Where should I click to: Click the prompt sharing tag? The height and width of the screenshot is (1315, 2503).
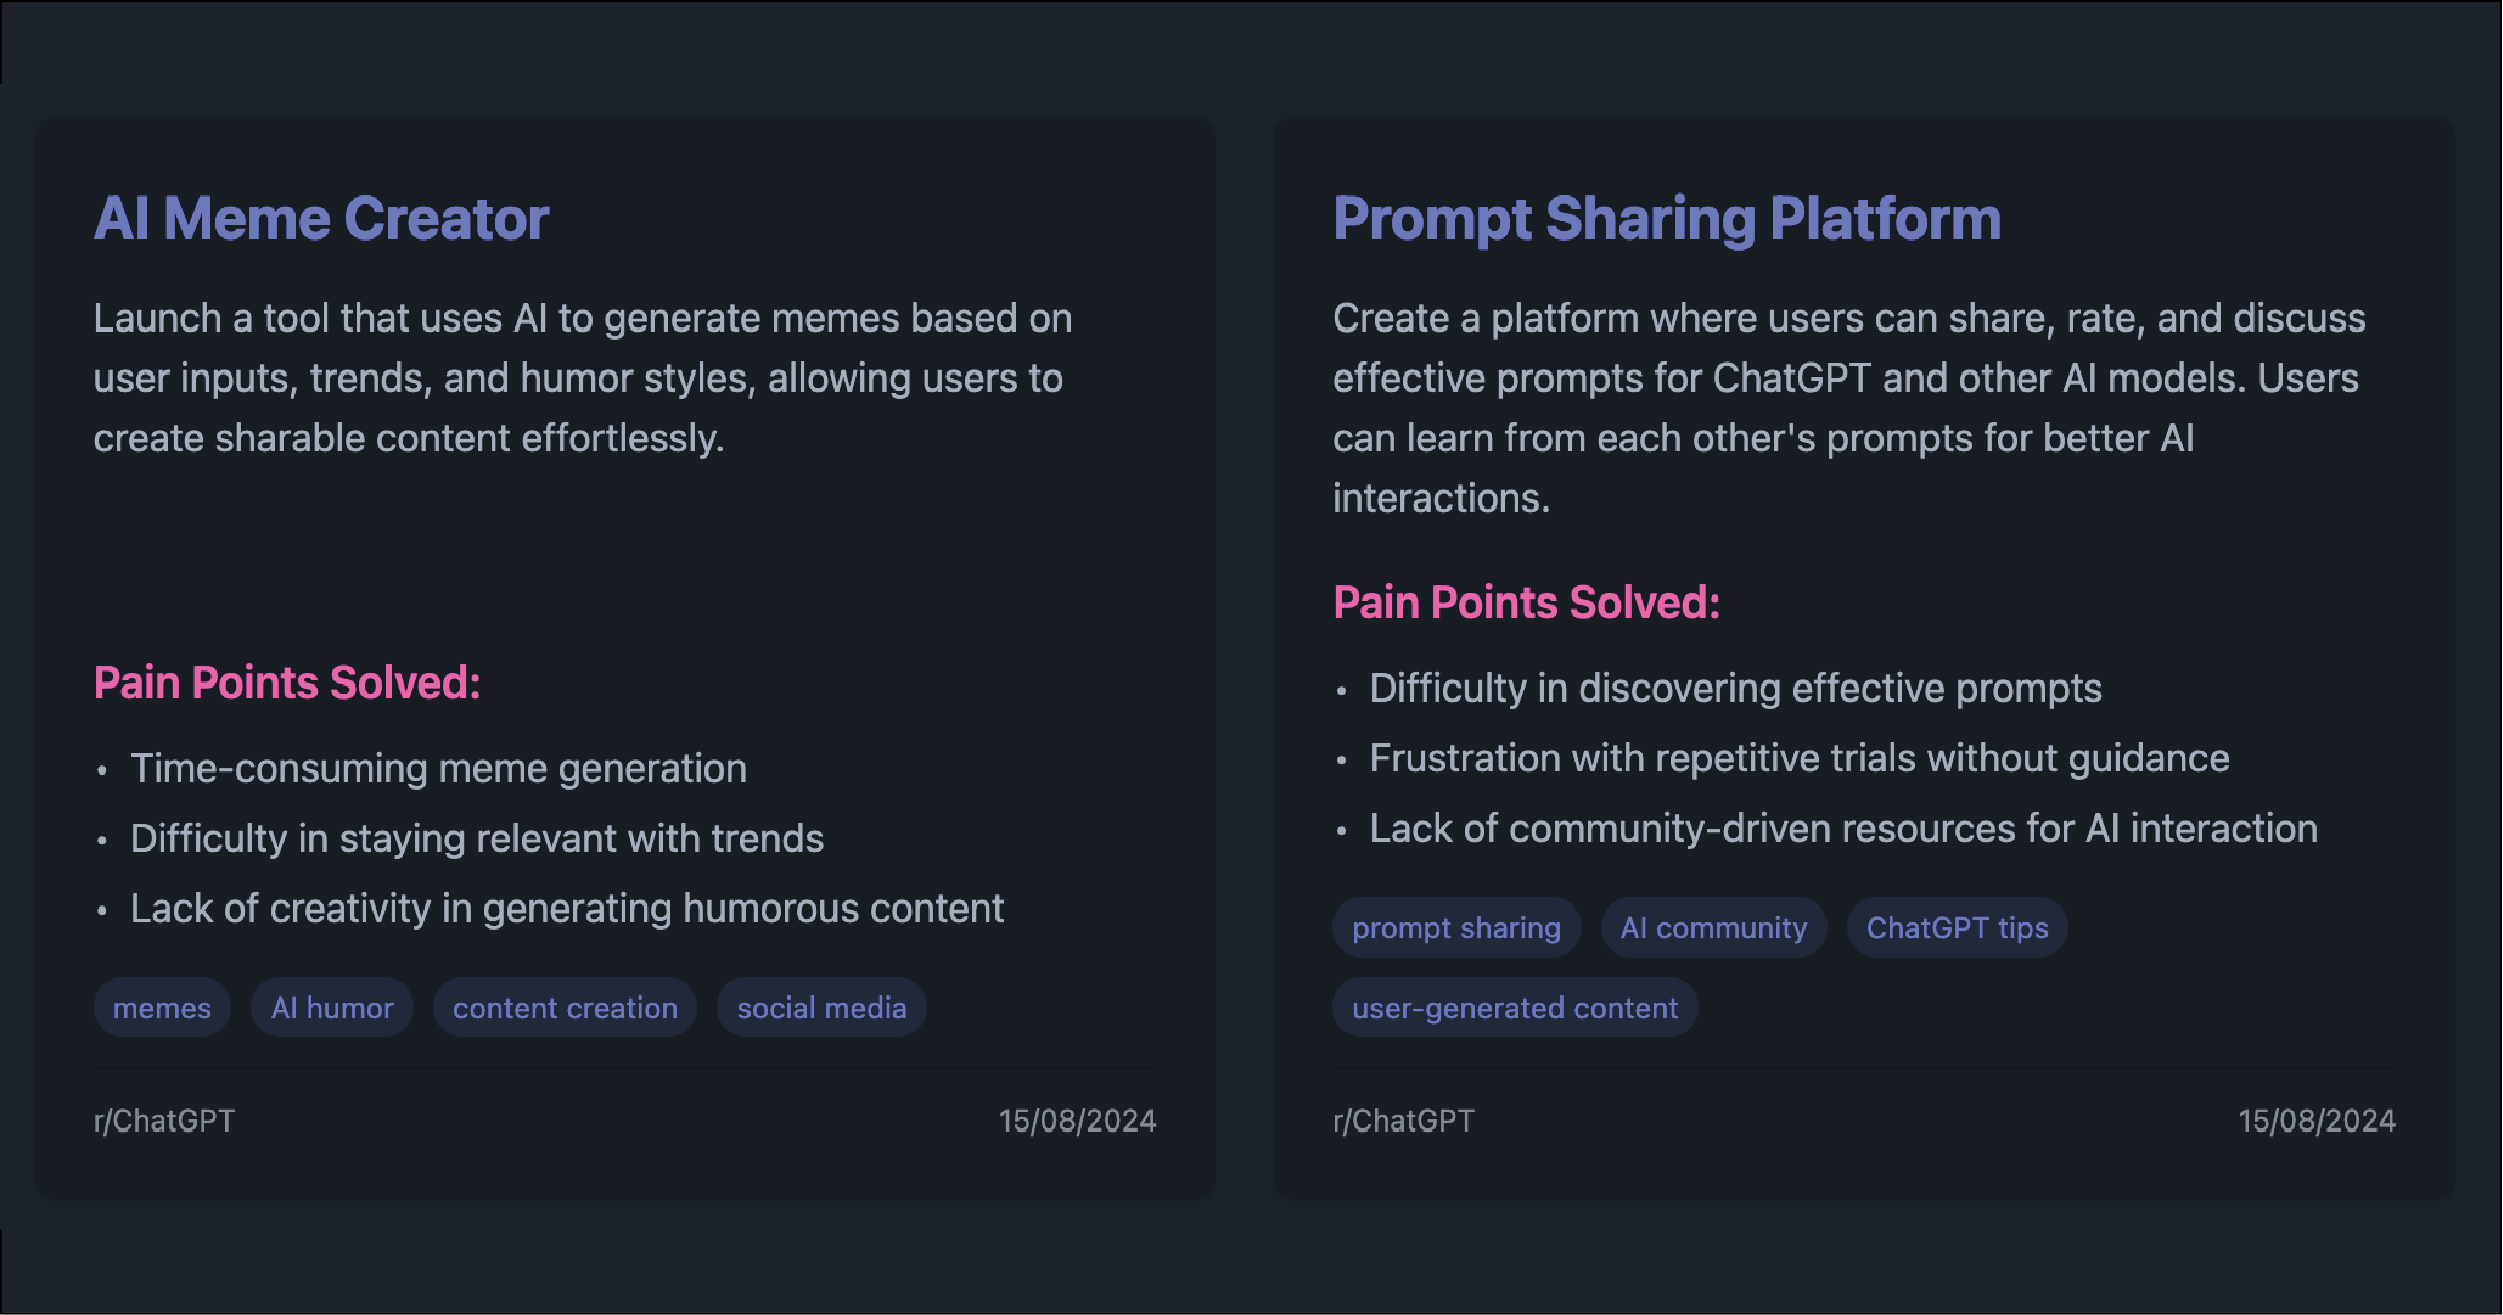pyautogui.click(x=1456, y=927)
